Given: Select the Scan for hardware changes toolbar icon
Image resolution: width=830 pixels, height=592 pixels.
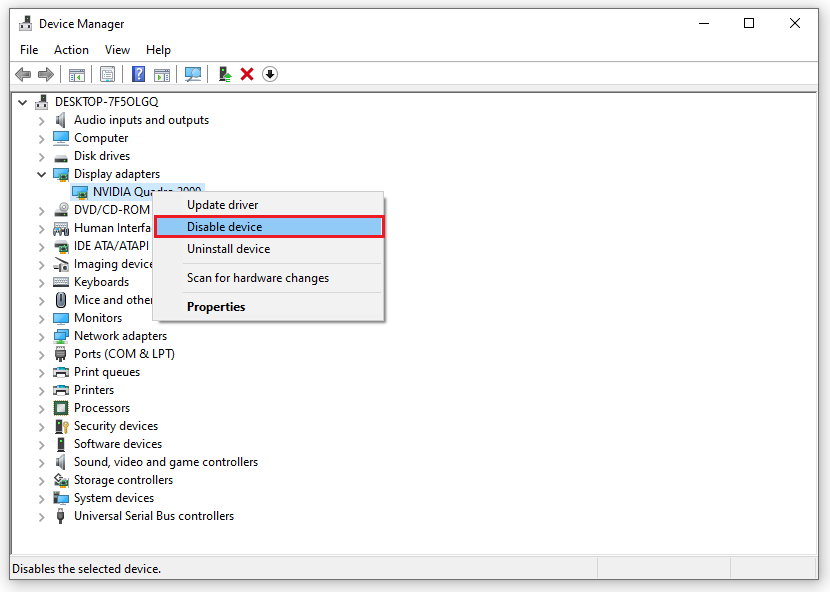Looking at the screenshot, I should pyautogui.click(x=193, y=73).
